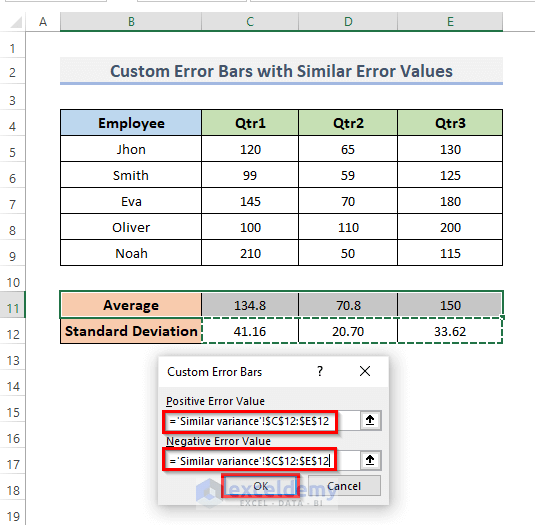
Task: Select the Qtr3 header cell
Action: (x=450, y=123)
